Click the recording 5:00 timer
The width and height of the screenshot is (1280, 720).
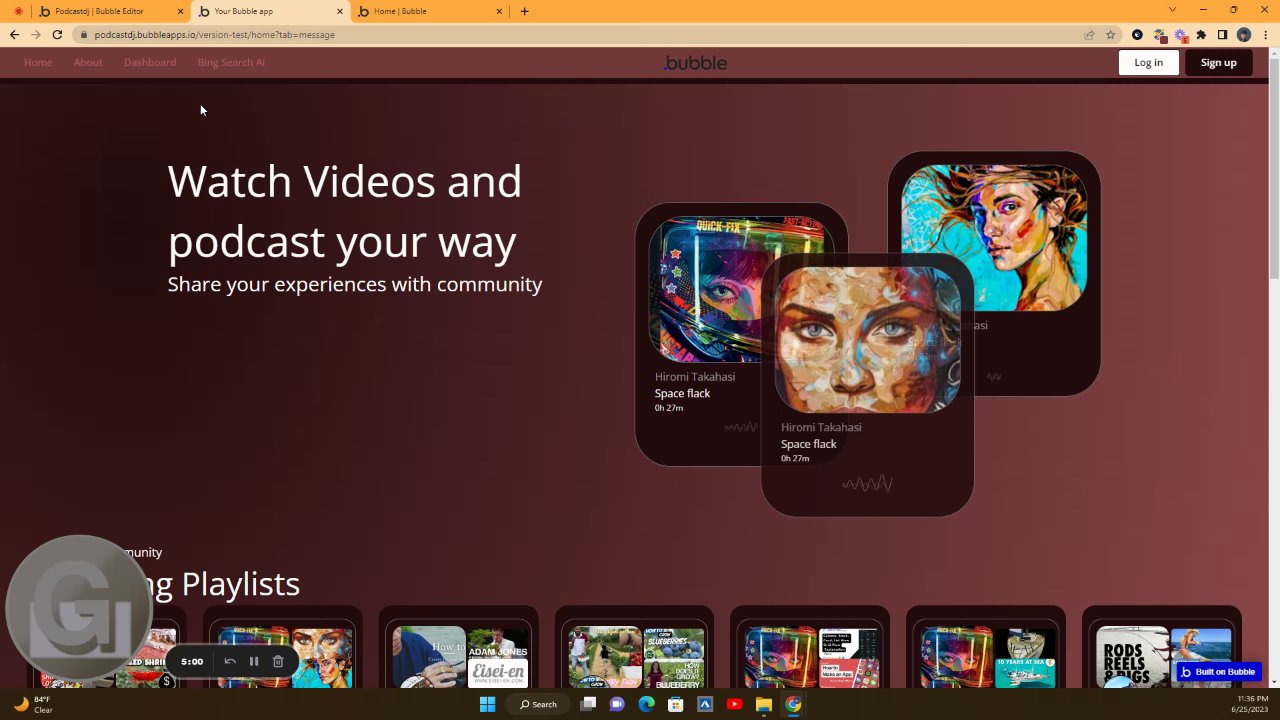(192, 661)
